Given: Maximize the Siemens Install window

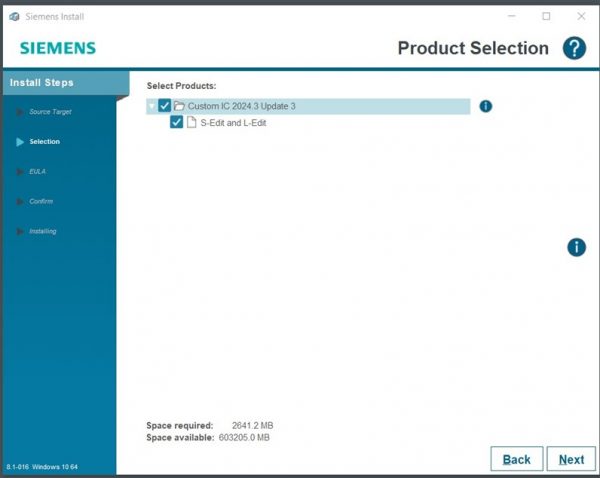Looking at the screenshot, I should 546,16.
